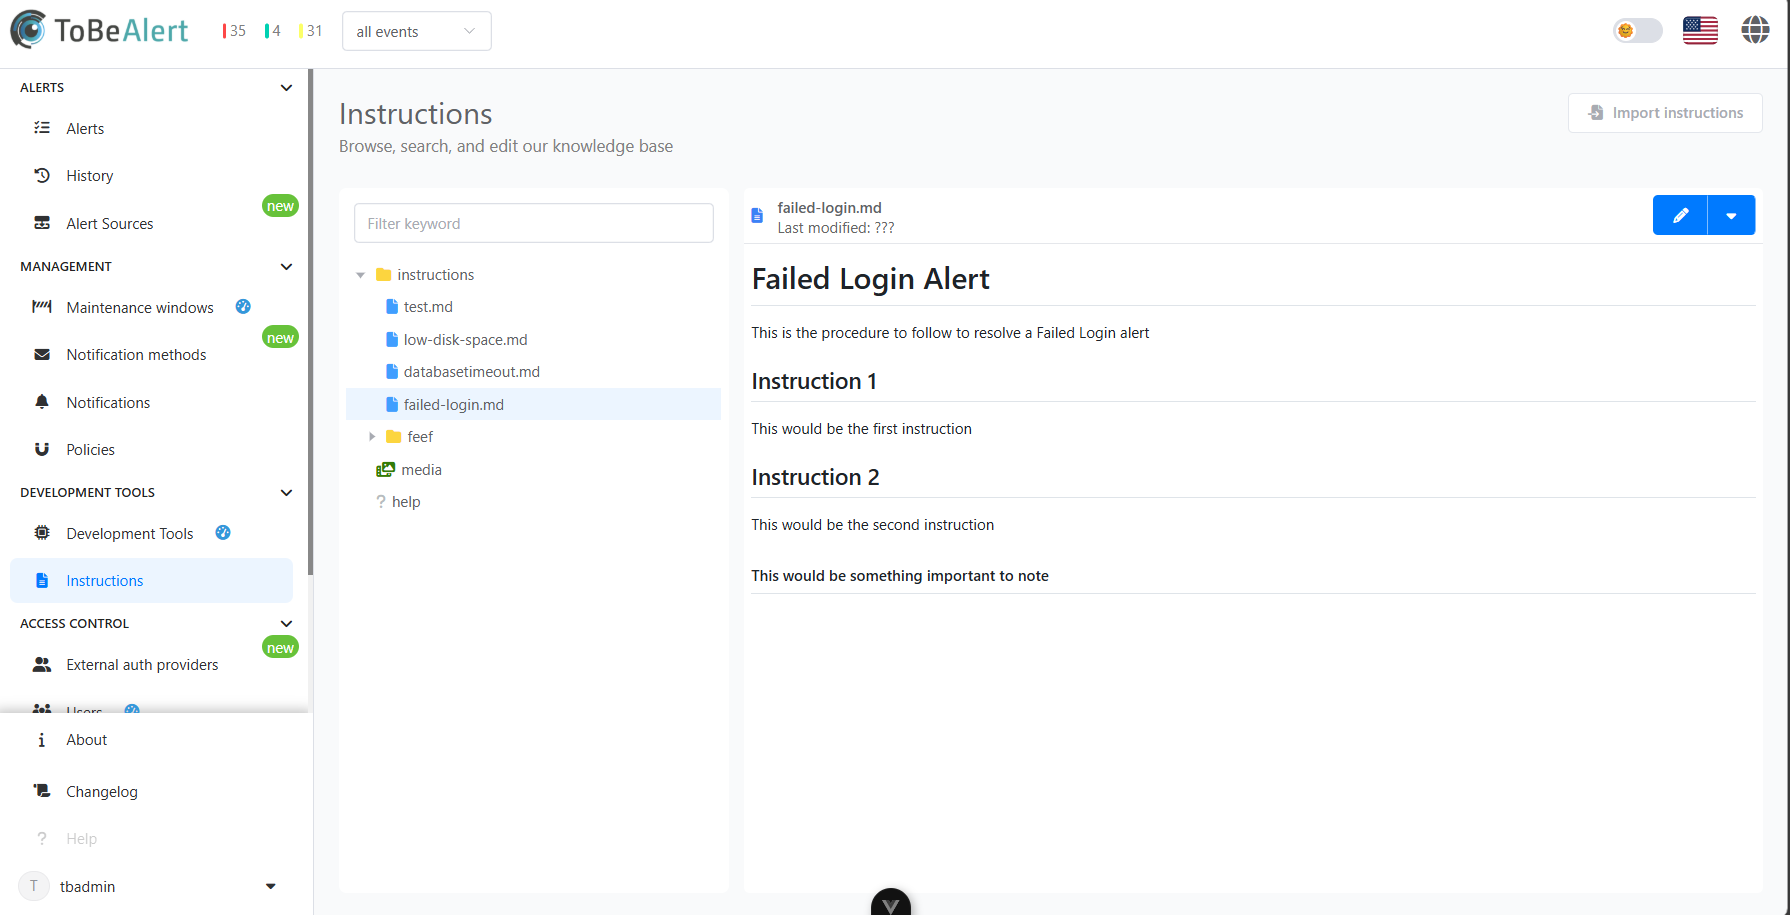This screenshot has height=915, width=1790.
Task: Click the red 35 alerts counter
Action: click(235, 31)
